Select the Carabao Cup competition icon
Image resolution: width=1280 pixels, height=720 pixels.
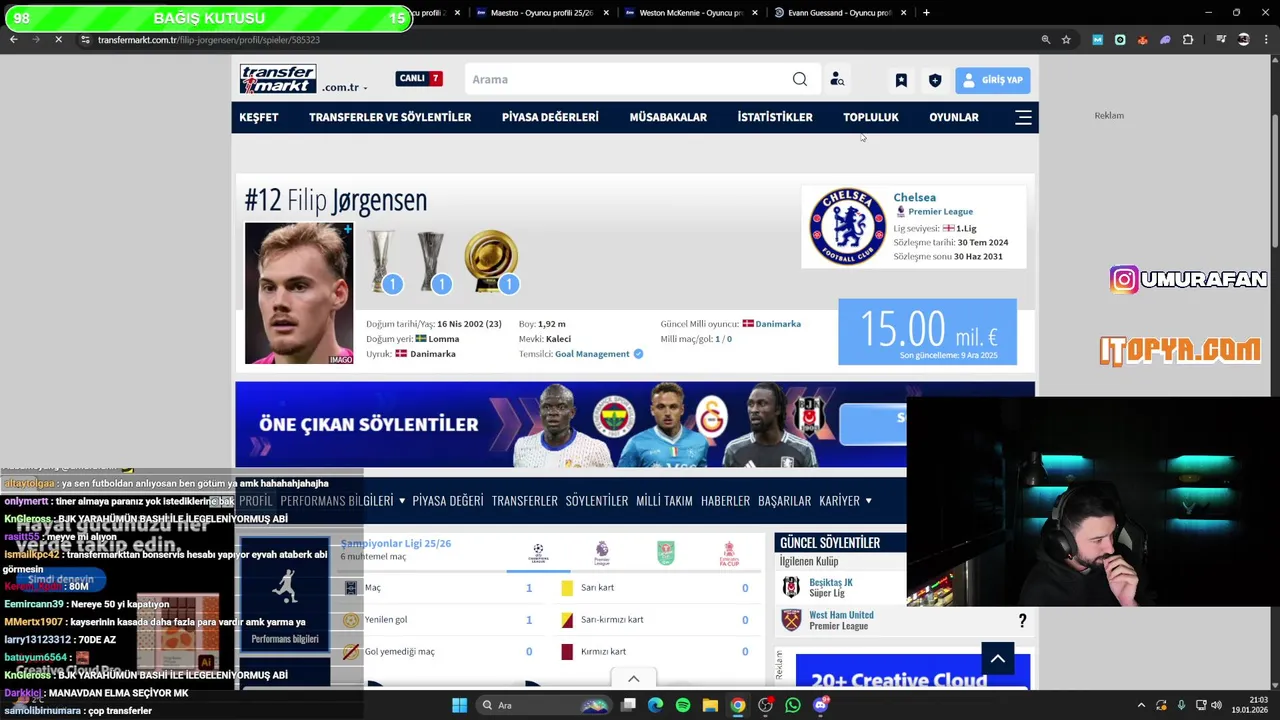(666, 553)
